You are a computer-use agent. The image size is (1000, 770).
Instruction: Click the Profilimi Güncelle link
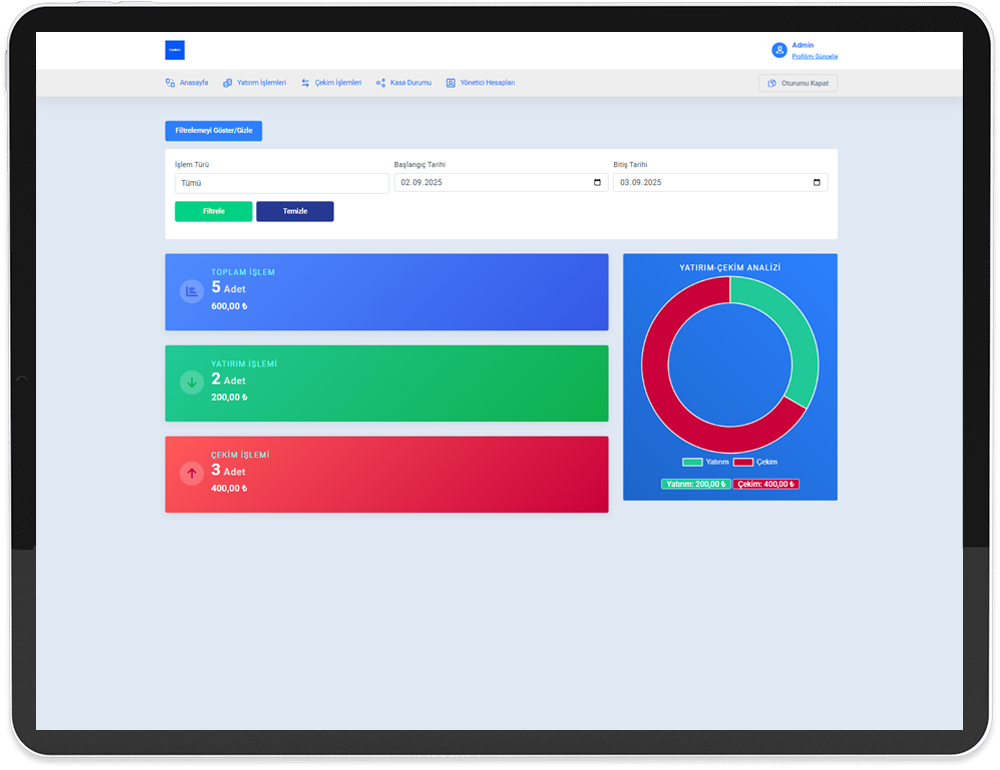tap(814, 57)
